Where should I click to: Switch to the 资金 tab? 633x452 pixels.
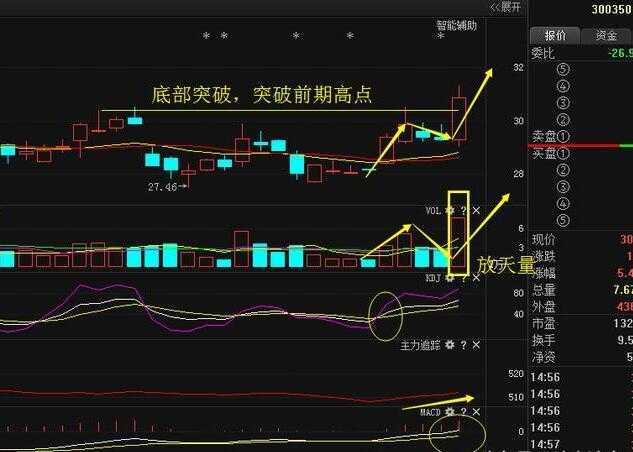pos(606,36)
